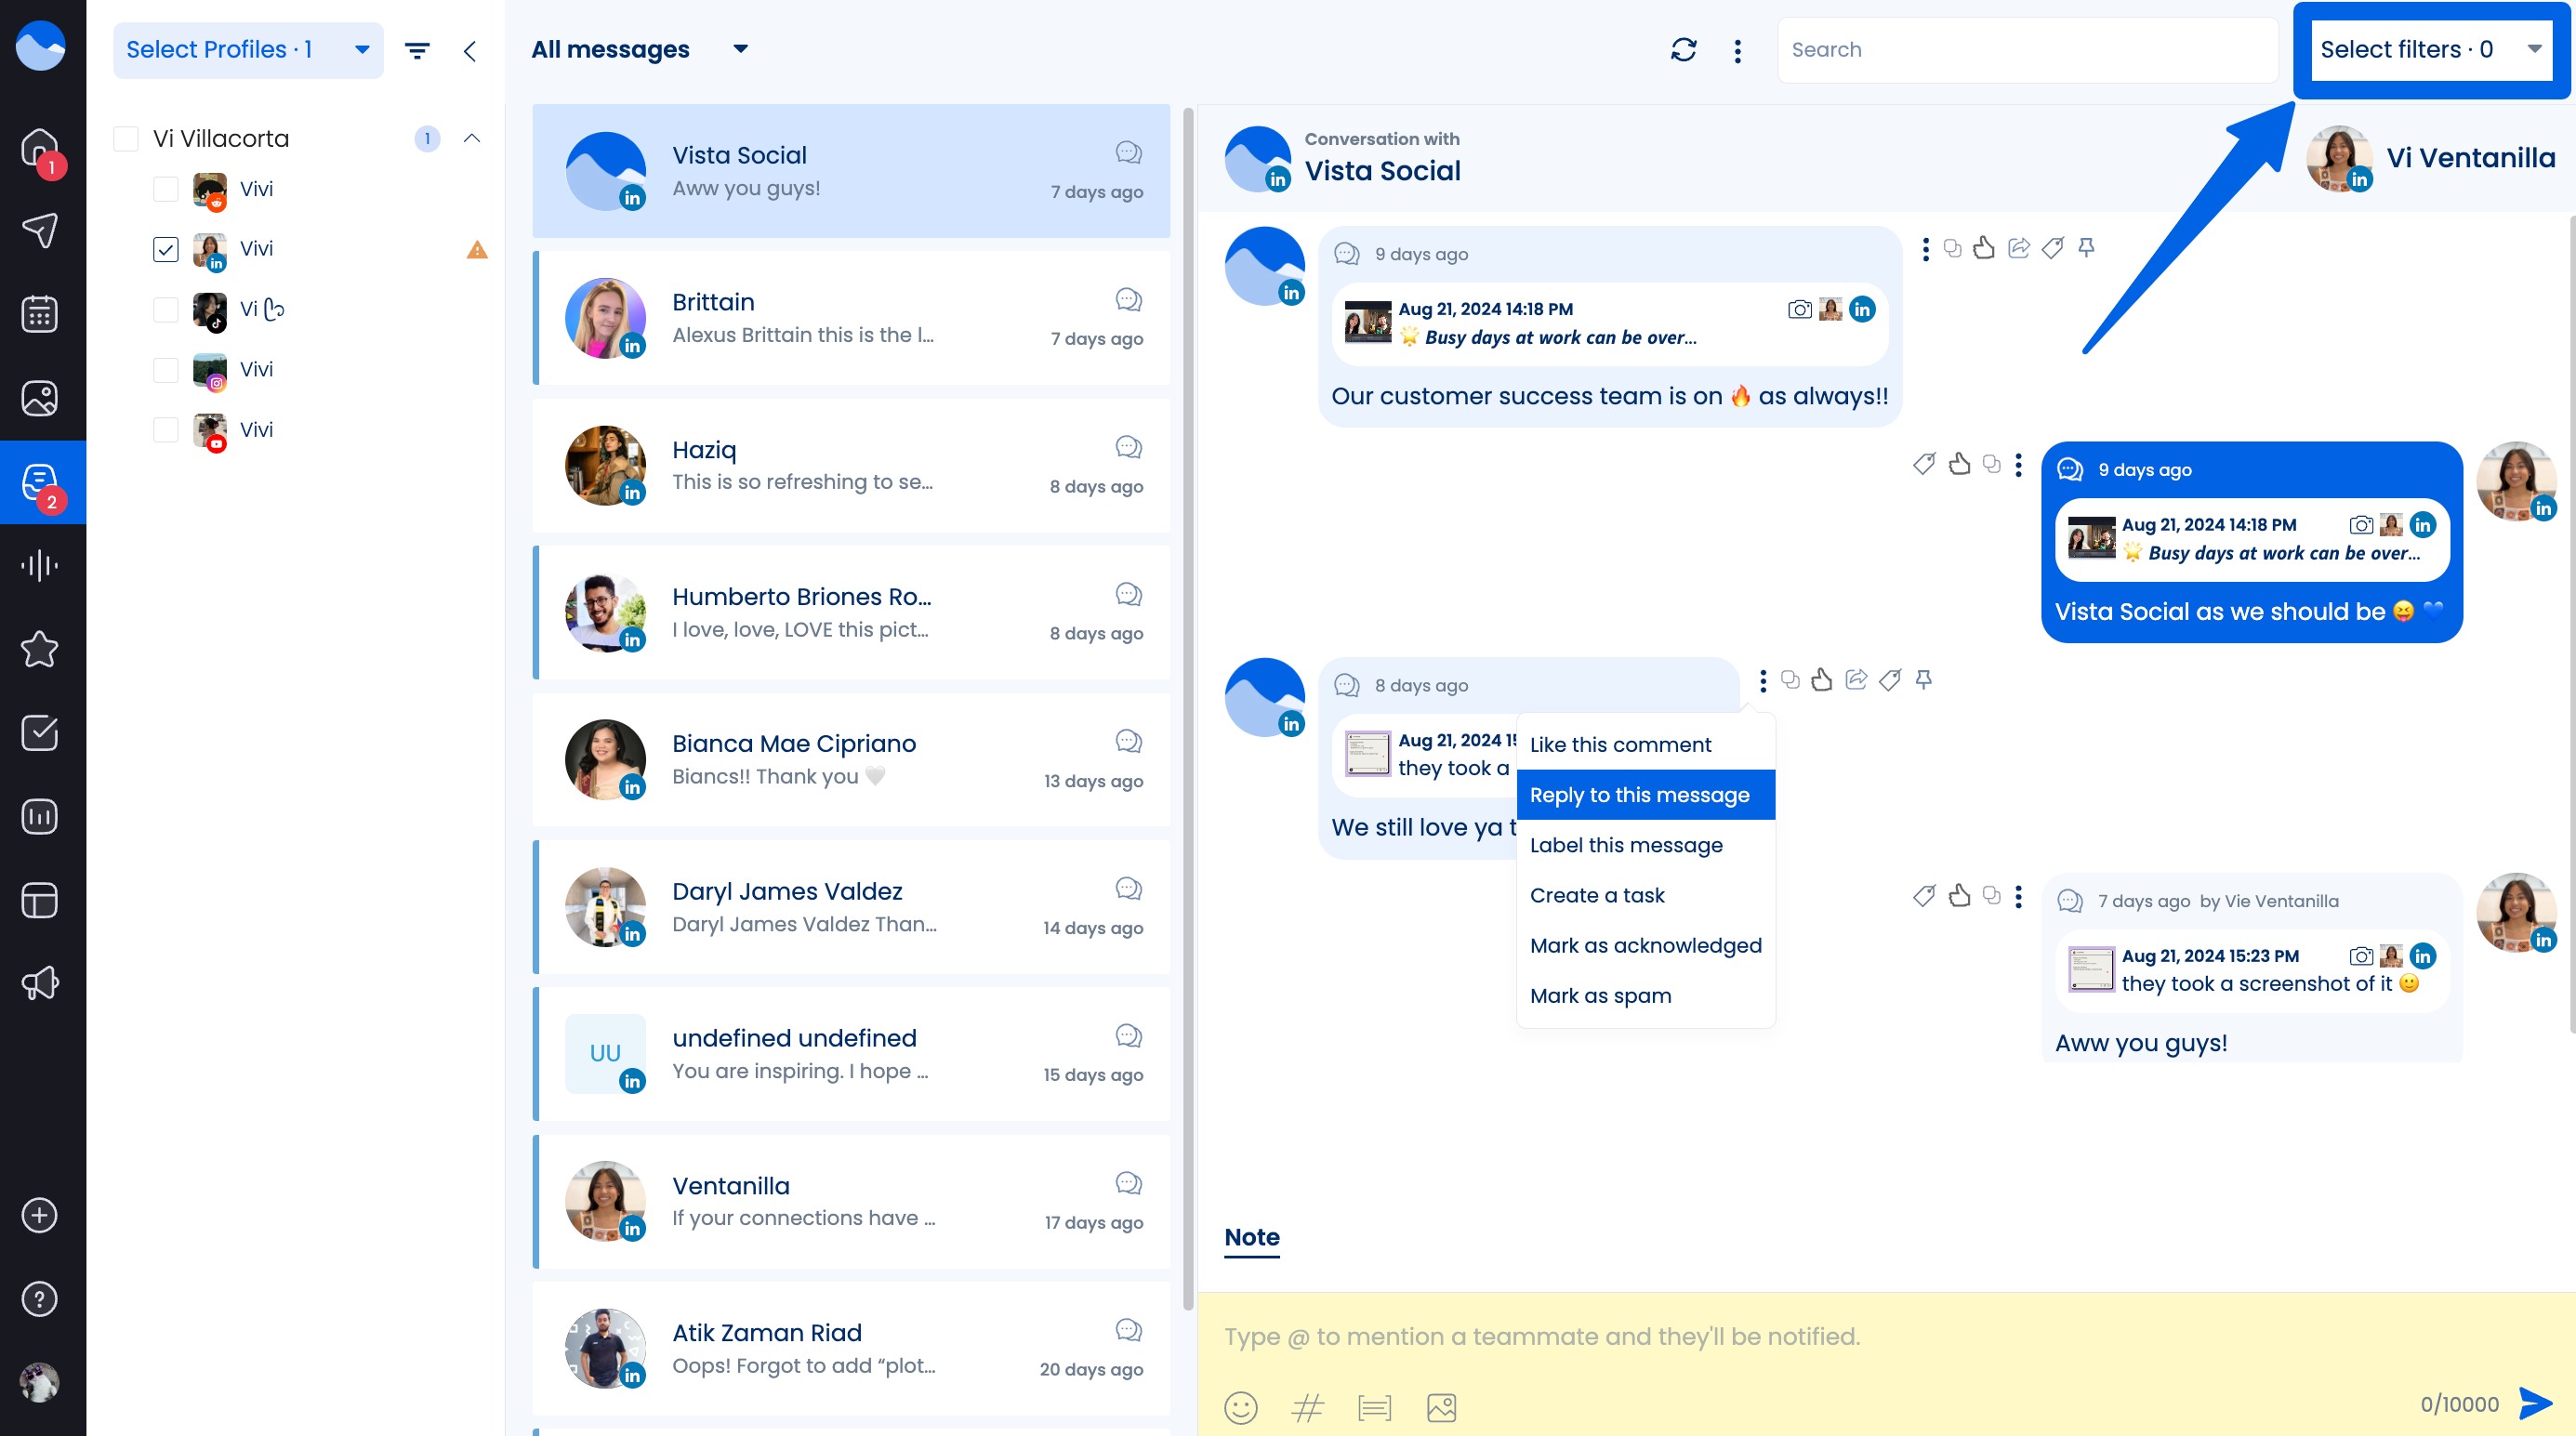
Task: Open the Media library sidebar icon
Action: [39, 397]
